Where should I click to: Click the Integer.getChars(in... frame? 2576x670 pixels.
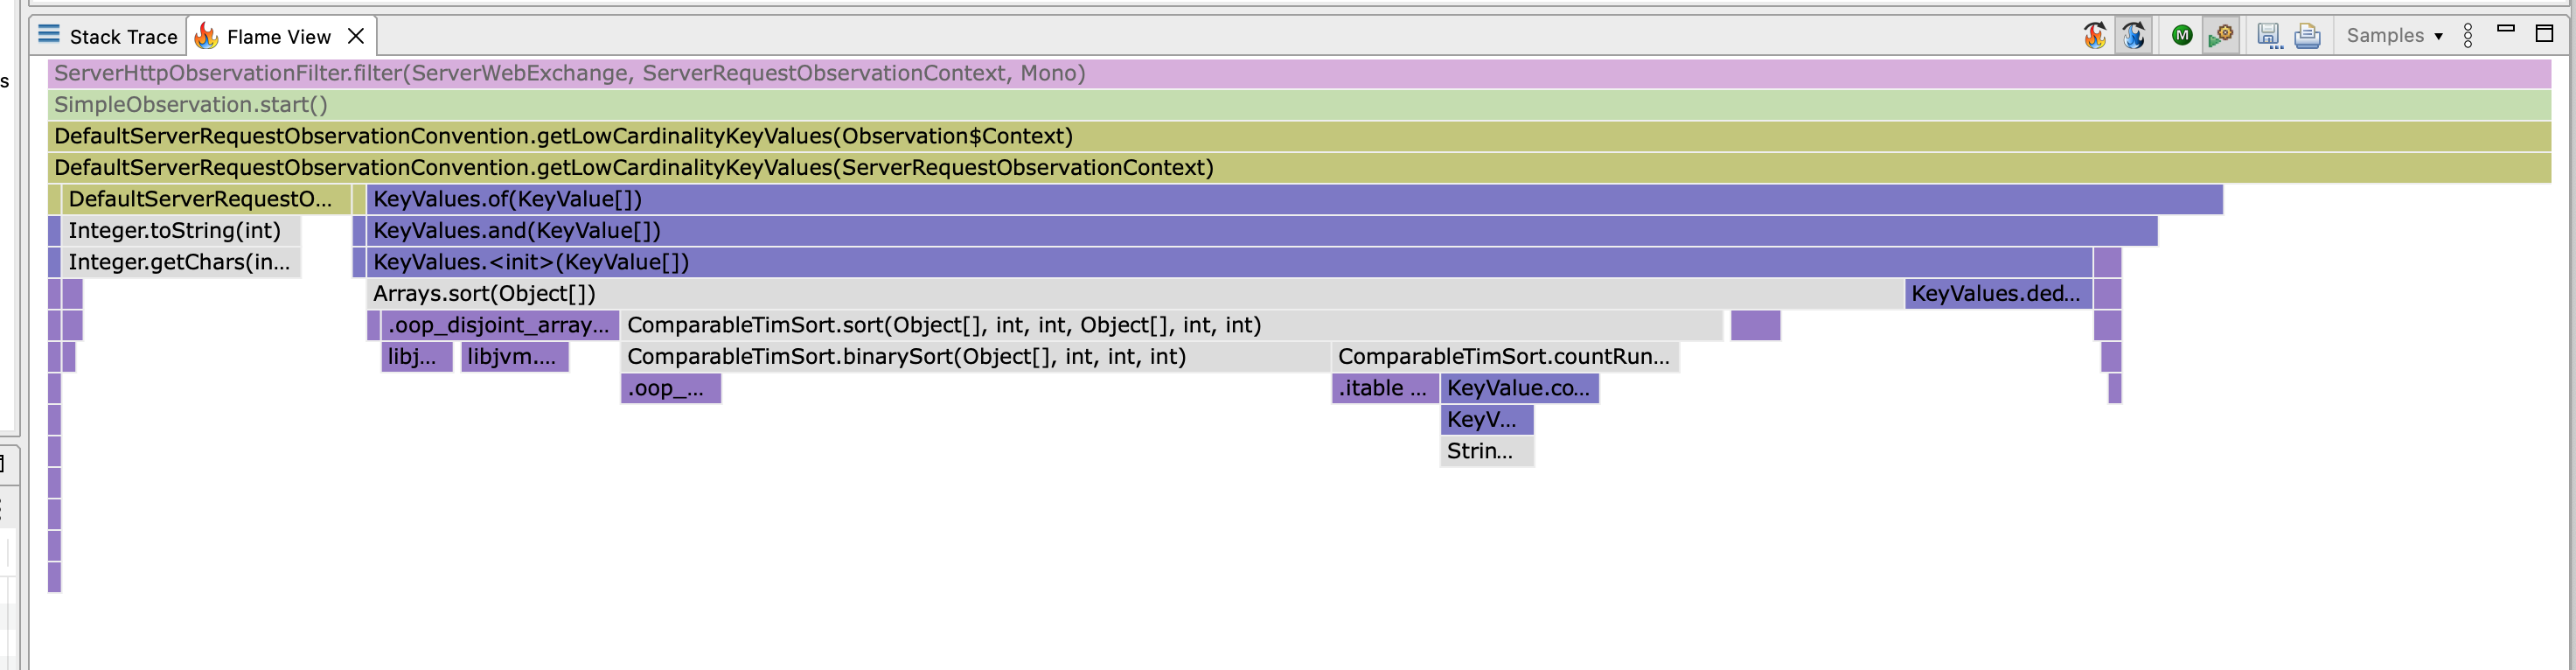coord(181,262)
